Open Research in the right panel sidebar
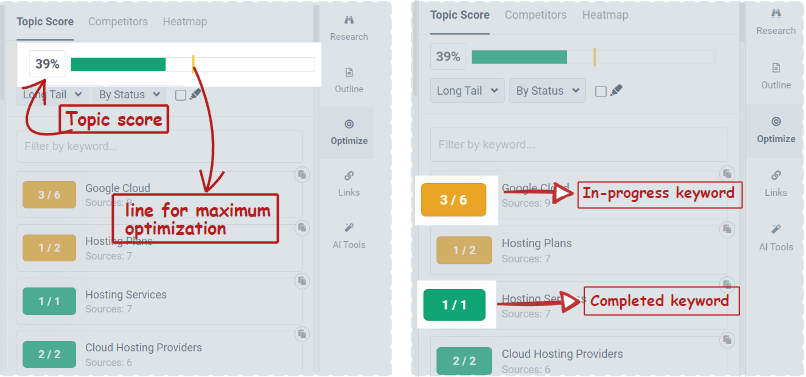The width and height of the screenshot is (806, 377). pyautogui.click(x=776, y=23)
